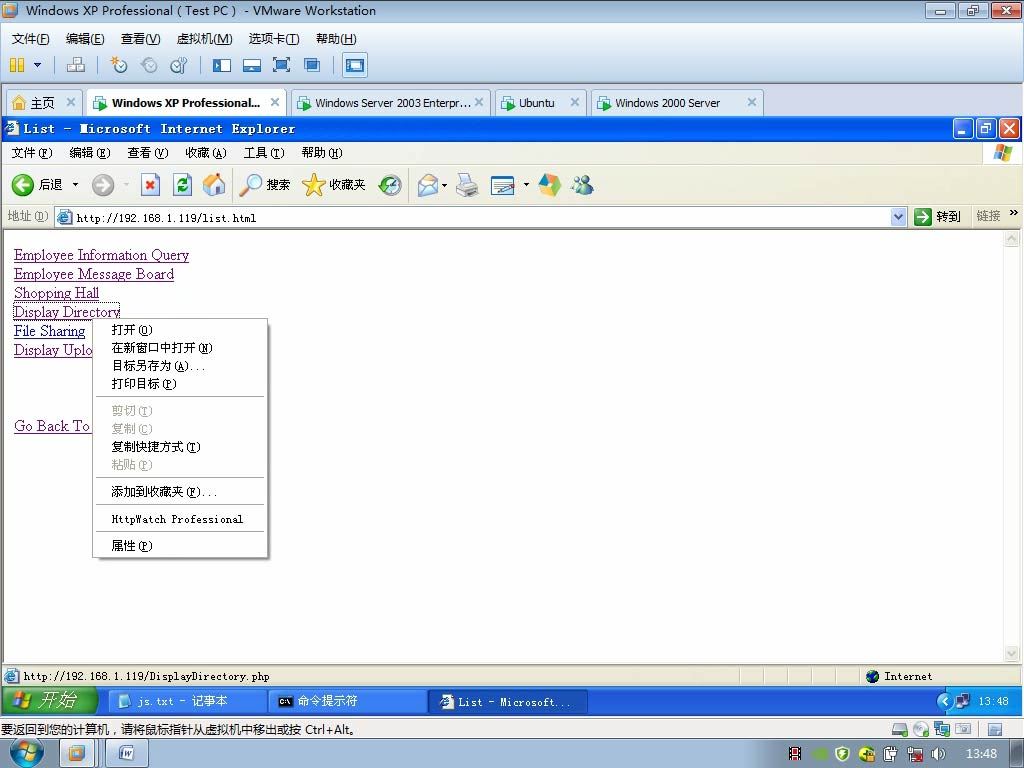
Task: Click IE stop loading icon
Action: click(150, 185)
